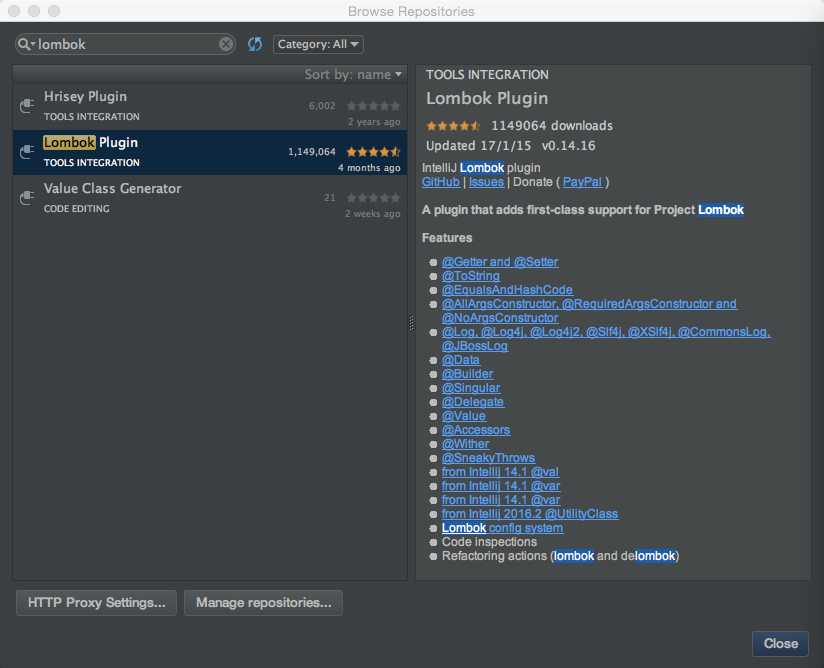Open the @Log, @Log4j link
The image size is (824, 668).
[606, 339]
